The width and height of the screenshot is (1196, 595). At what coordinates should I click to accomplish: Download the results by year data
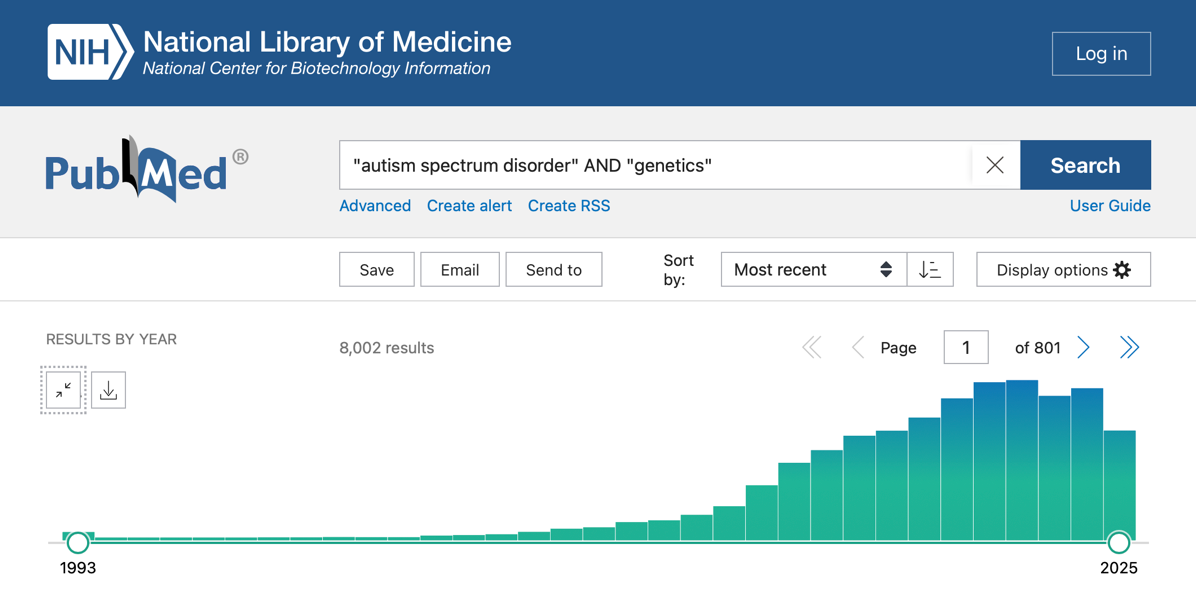[x=108, y=390]
